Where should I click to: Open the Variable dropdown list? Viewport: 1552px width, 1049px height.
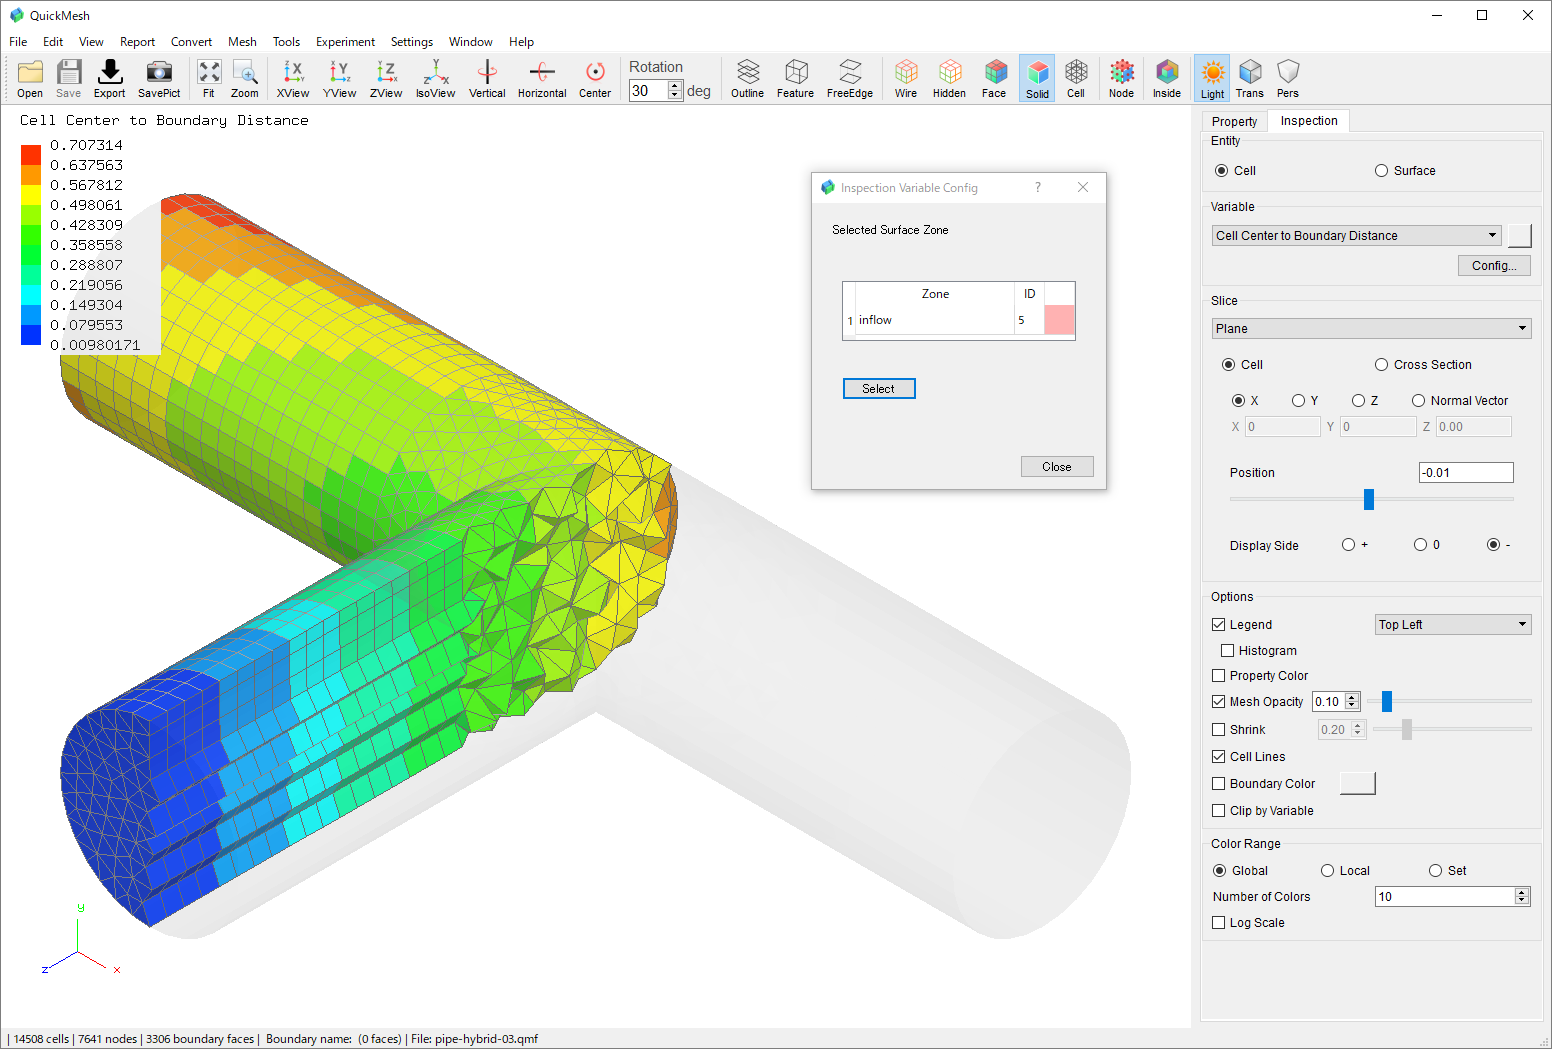(1357, 236)
